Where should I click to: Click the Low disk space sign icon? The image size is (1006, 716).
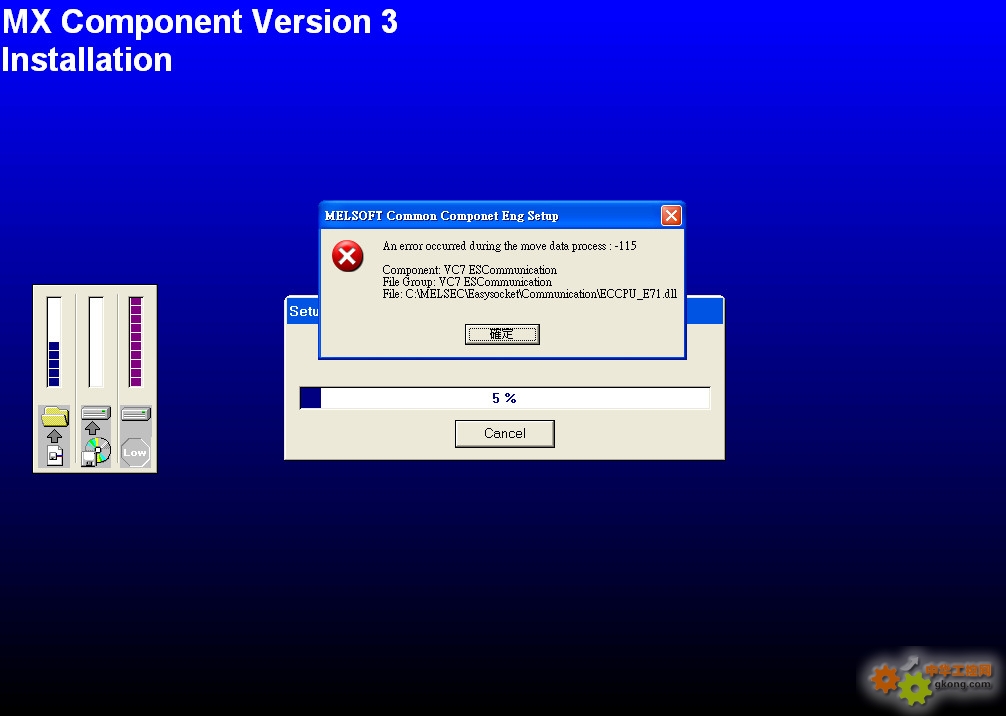(135, 452)
